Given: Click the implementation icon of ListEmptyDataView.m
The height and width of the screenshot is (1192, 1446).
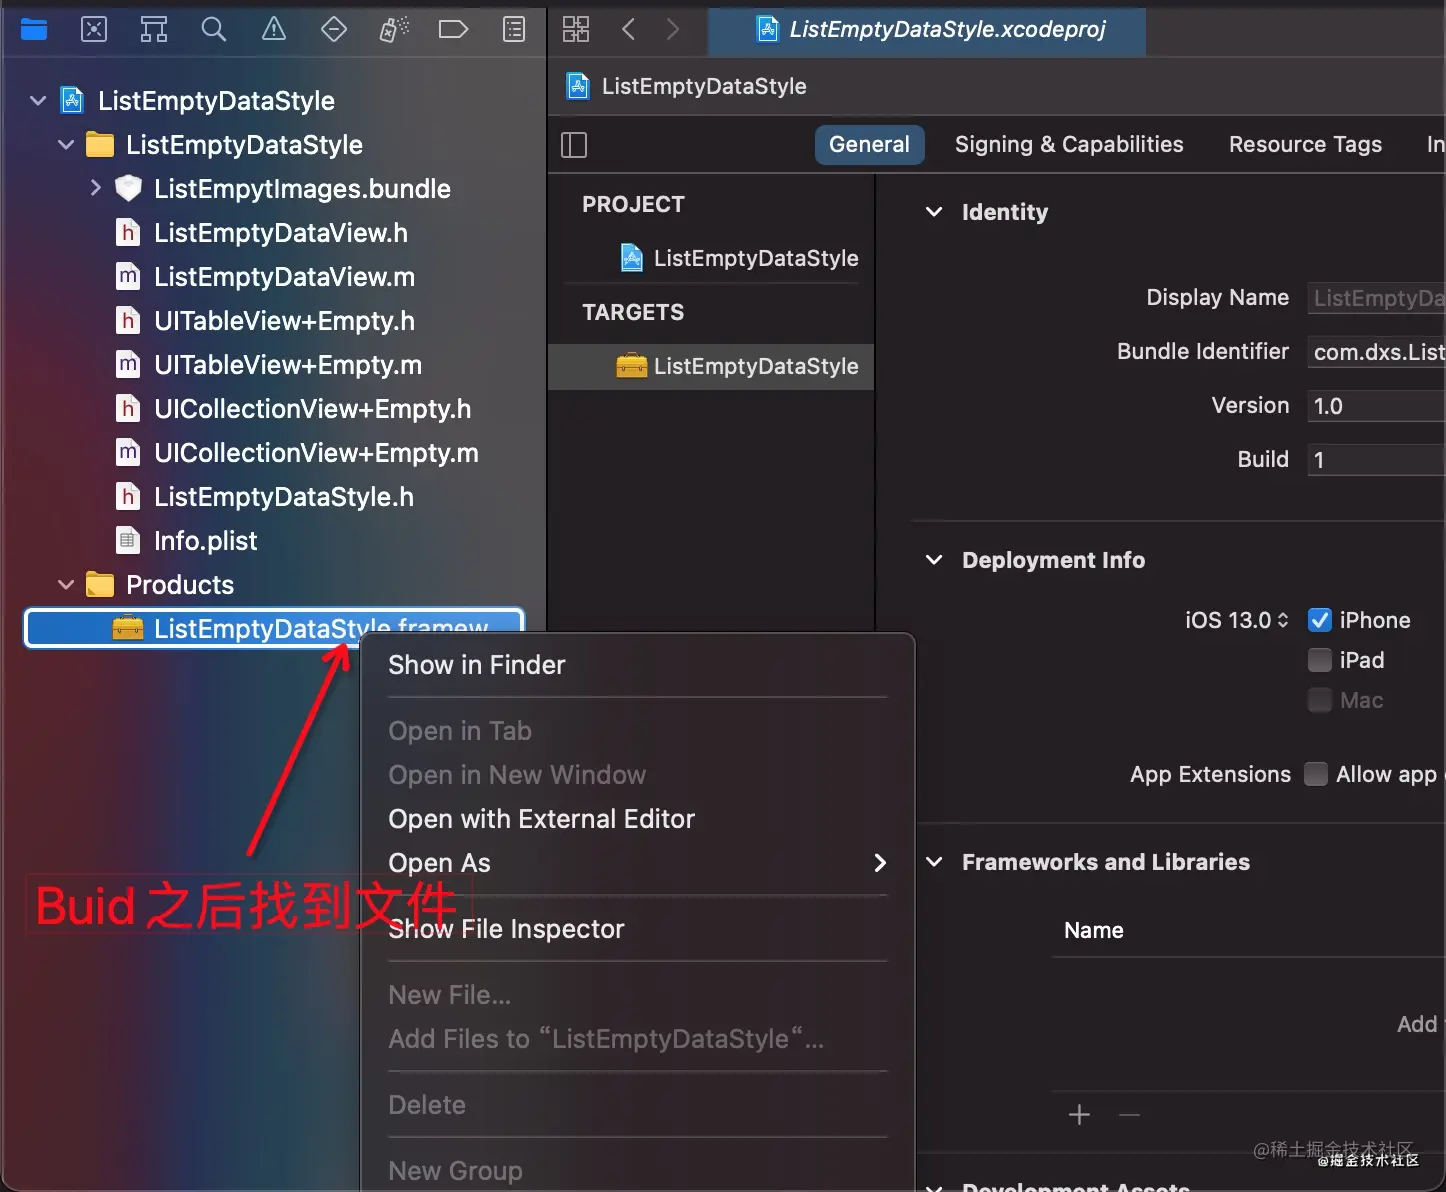Looking at the screenshot, I should 128,277.
